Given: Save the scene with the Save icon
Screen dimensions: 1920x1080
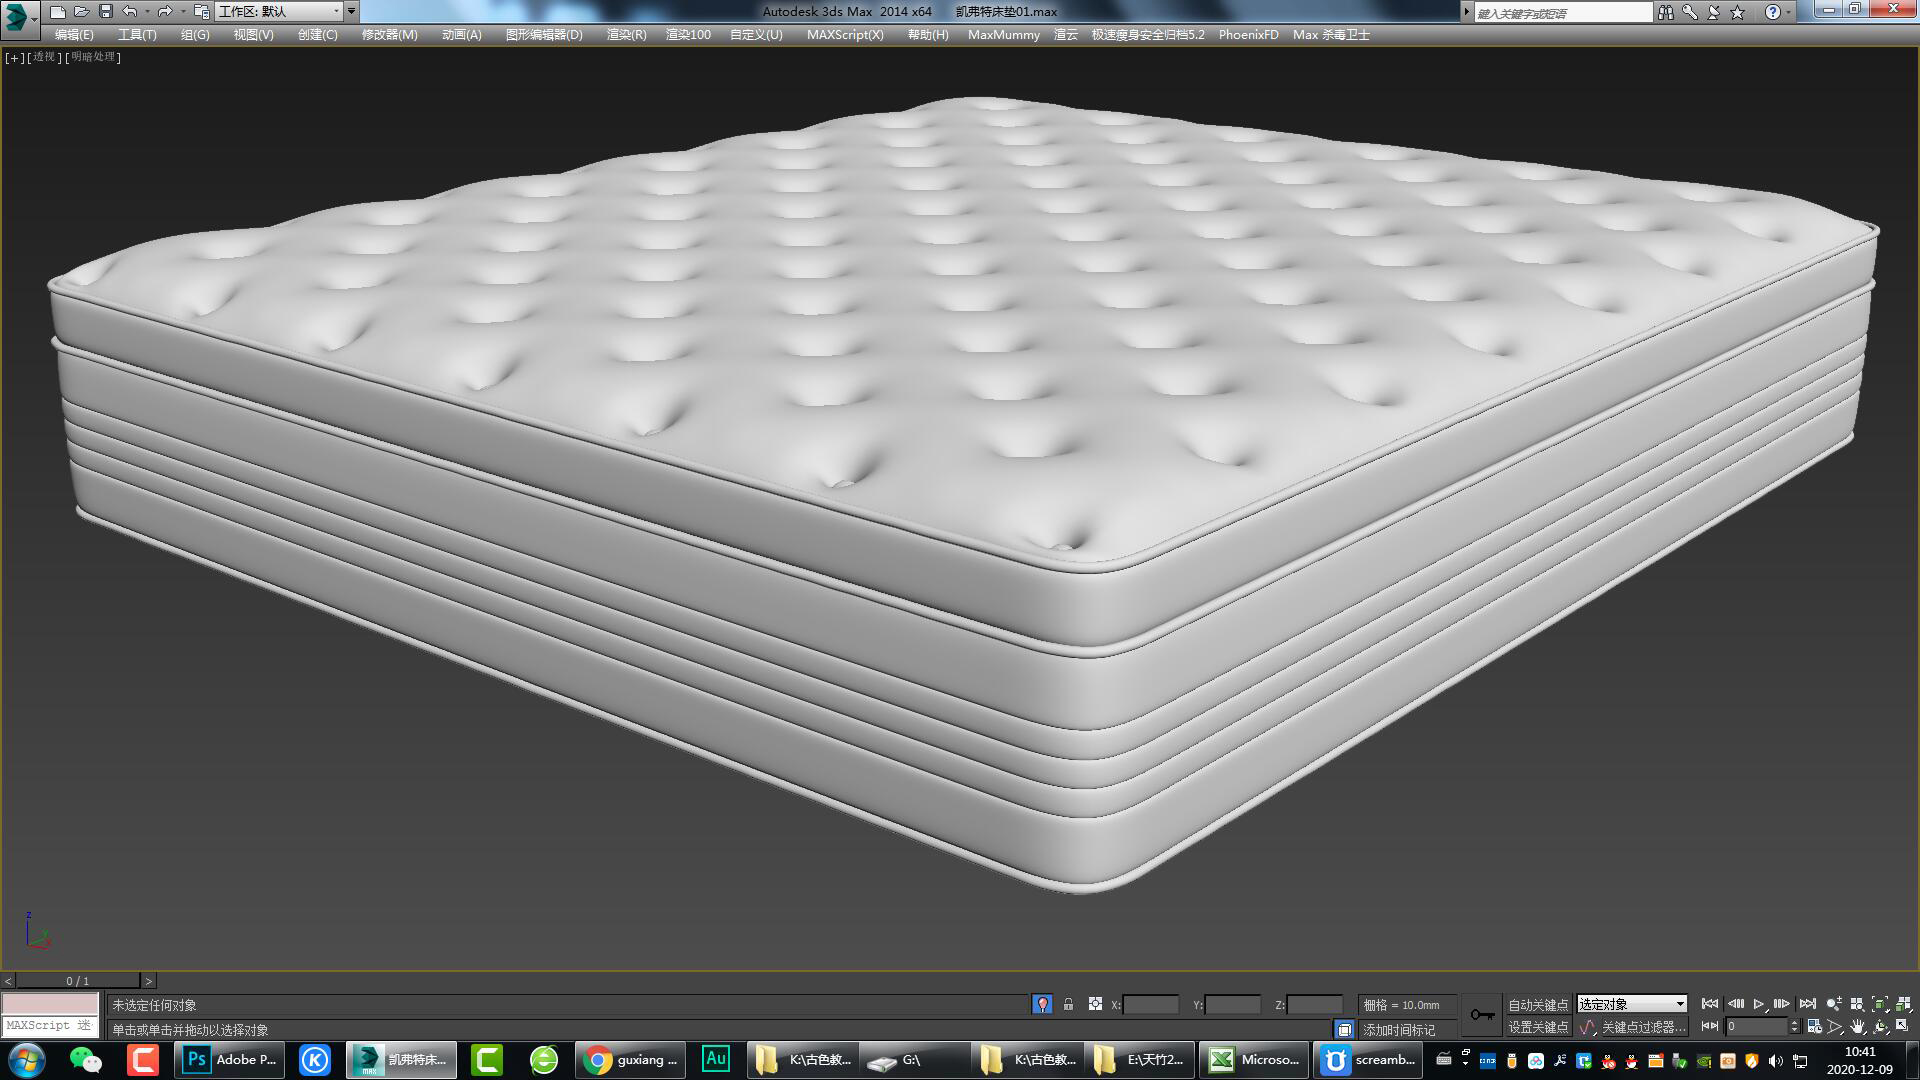Looking at the screenshot, I should click(x=103, y=10).
